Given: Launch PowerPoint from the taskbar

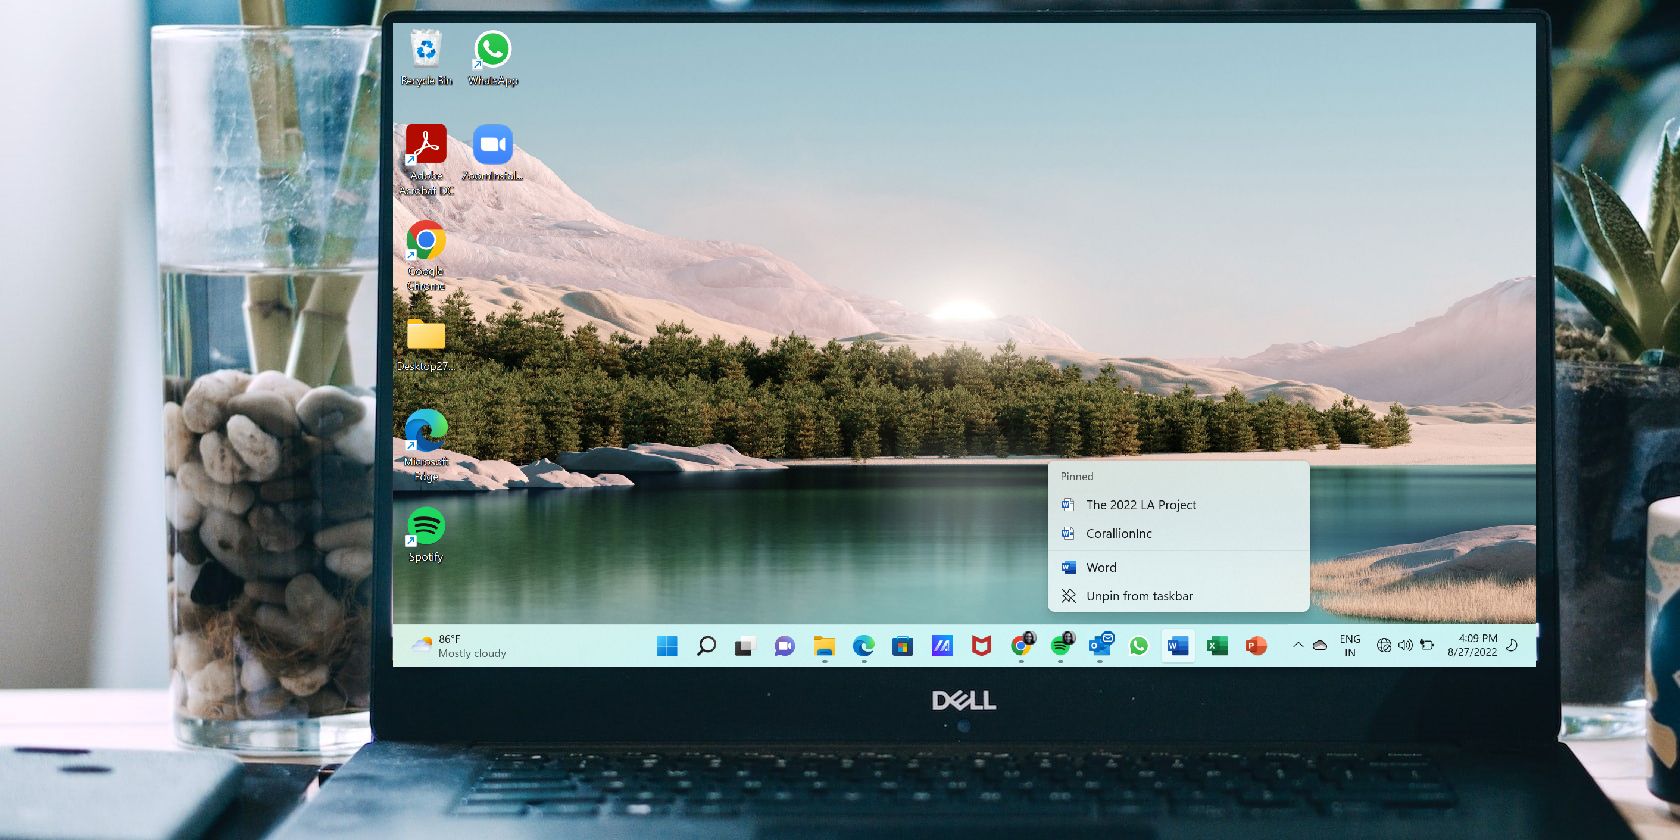Looking at the screenshot, I should pyautogui.click(x=1256, y=646).
